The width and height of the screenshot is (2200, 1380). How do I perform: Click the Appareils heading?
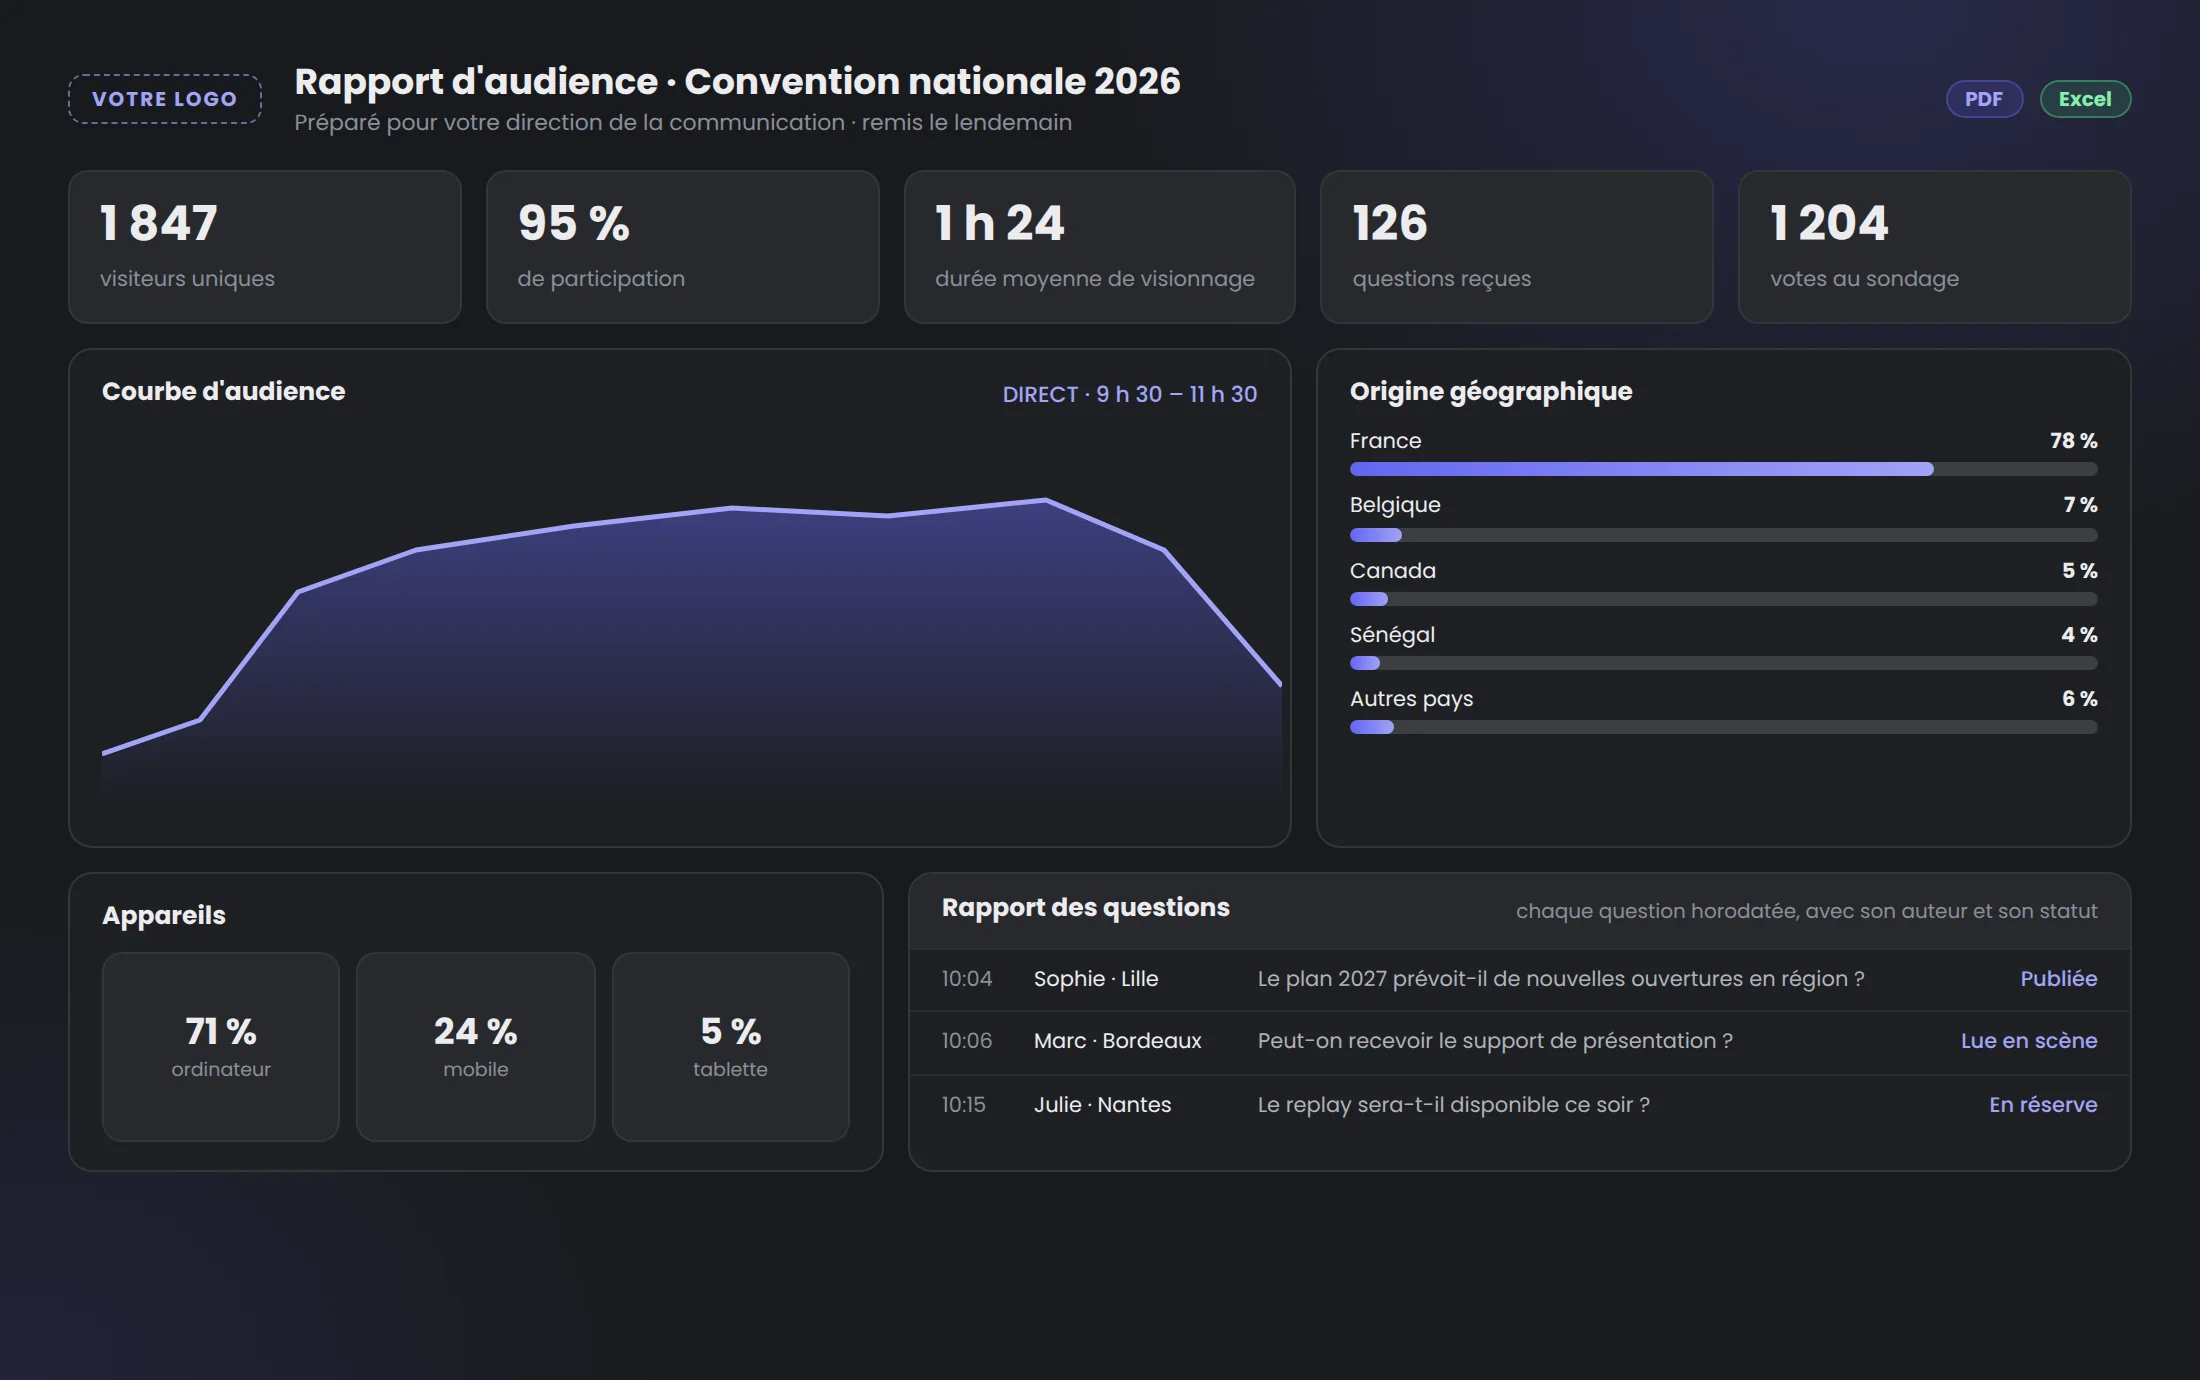[164, 916]
